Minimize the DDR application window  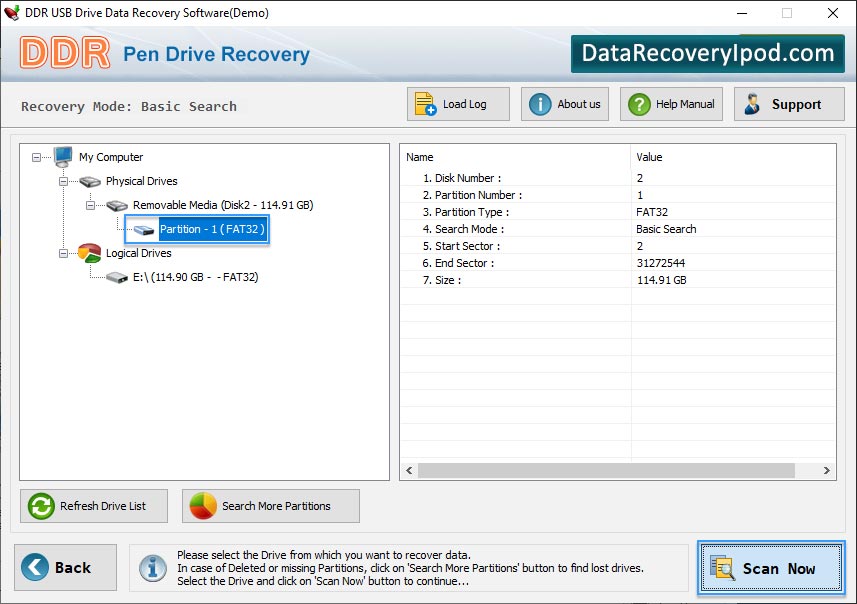click(x=742, y=13)
